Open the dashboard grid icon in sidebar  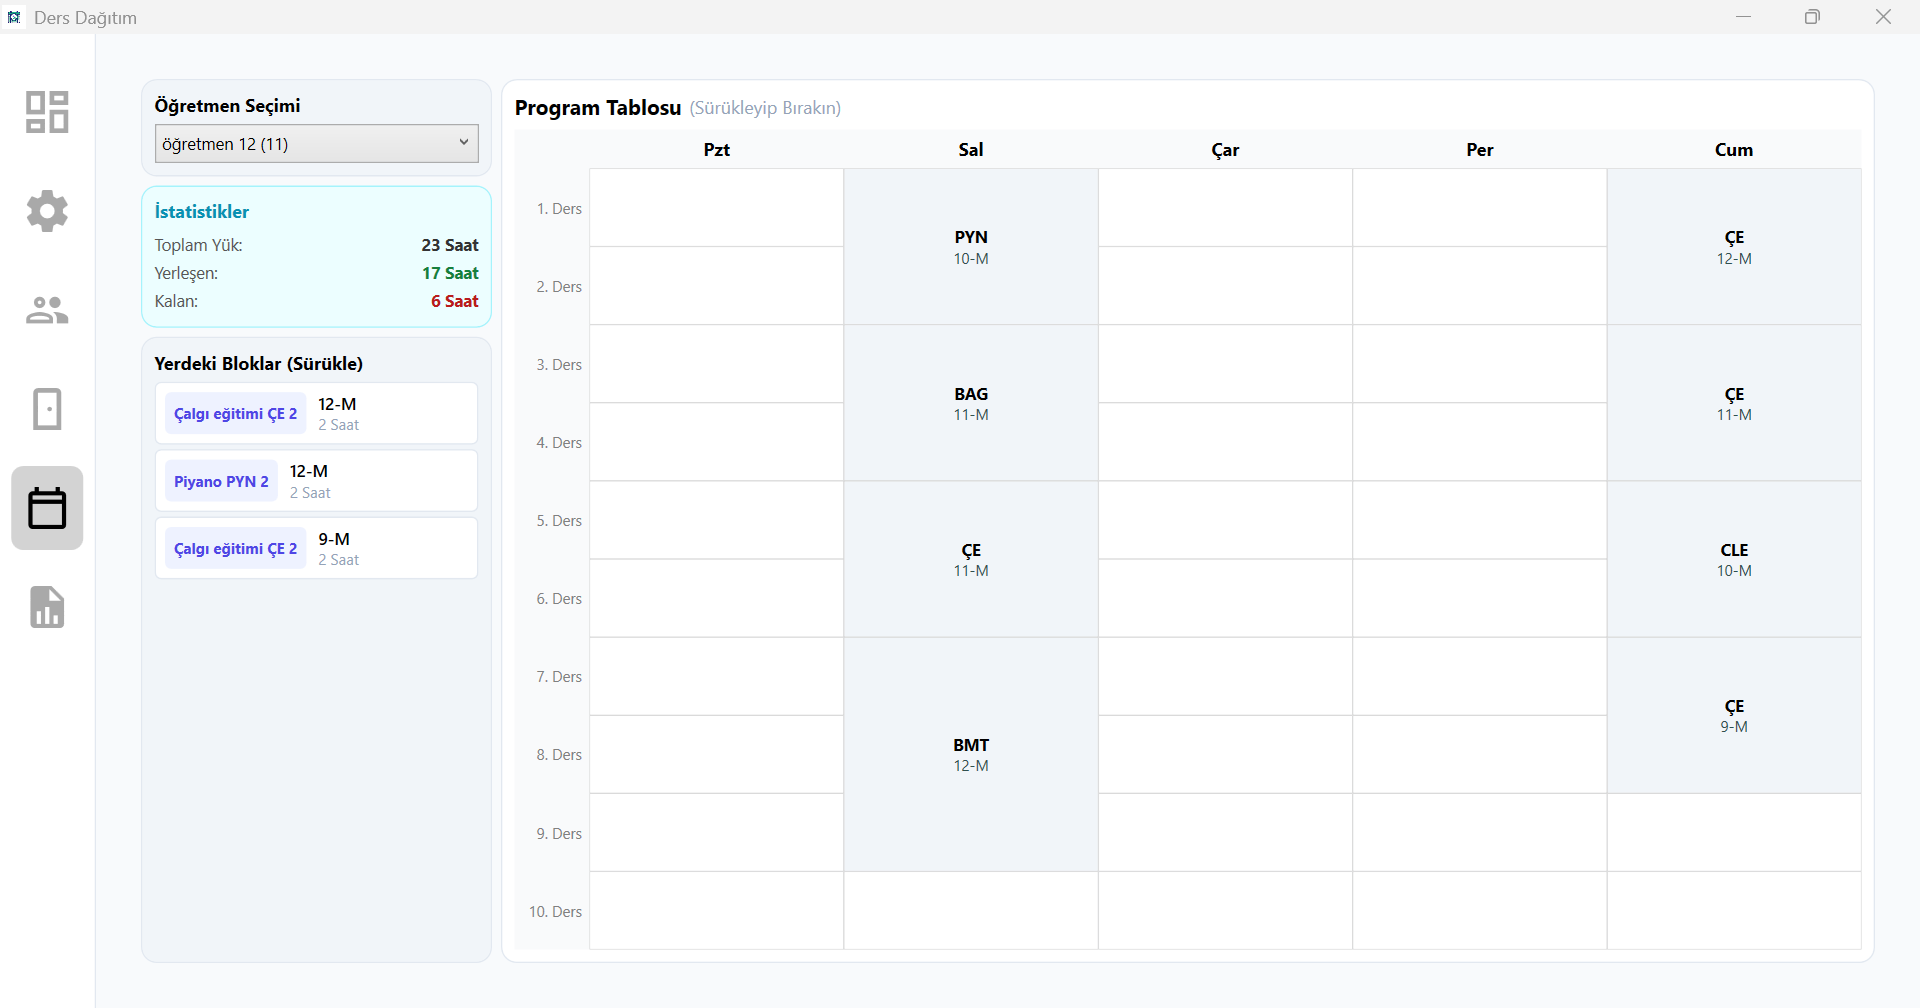click(x=47, y=112)
